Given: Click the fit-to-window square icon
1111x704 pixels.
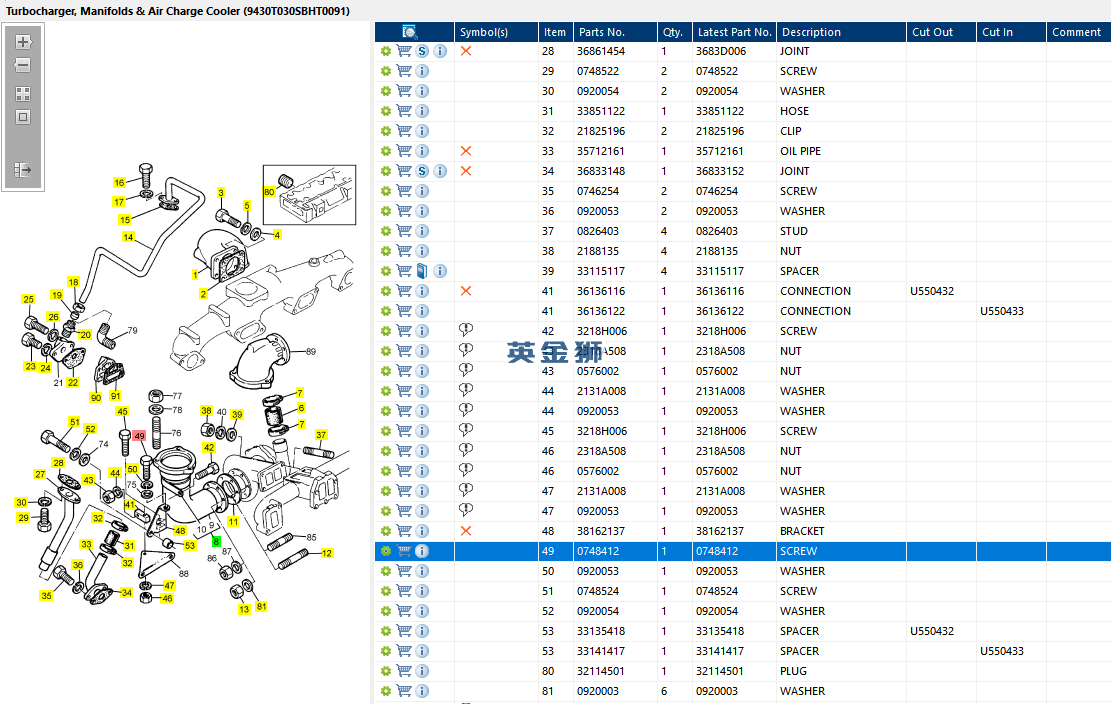Looking at the screenshot, I should click(23, 117).
